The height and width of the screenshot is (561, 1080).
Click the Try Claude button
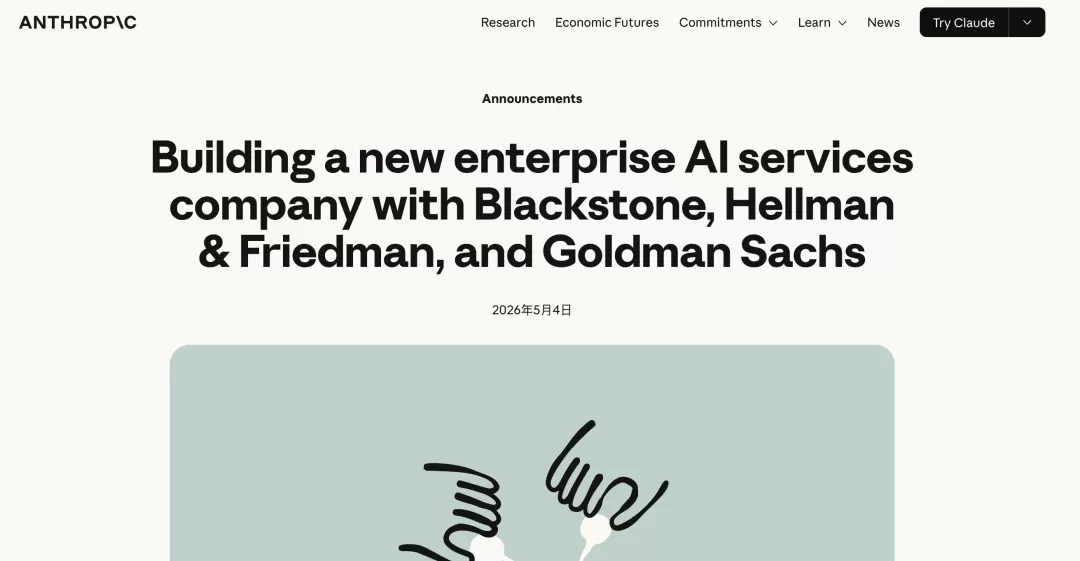964,23
